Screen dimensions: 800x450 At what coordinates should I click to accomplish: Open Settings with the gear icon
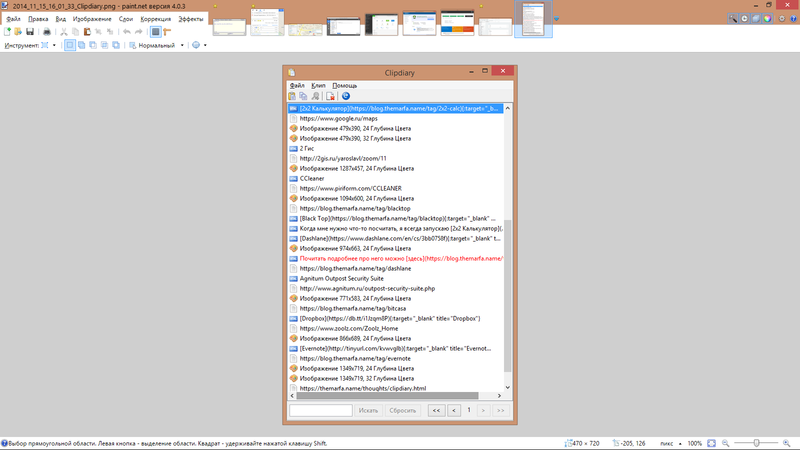(782, 19)
